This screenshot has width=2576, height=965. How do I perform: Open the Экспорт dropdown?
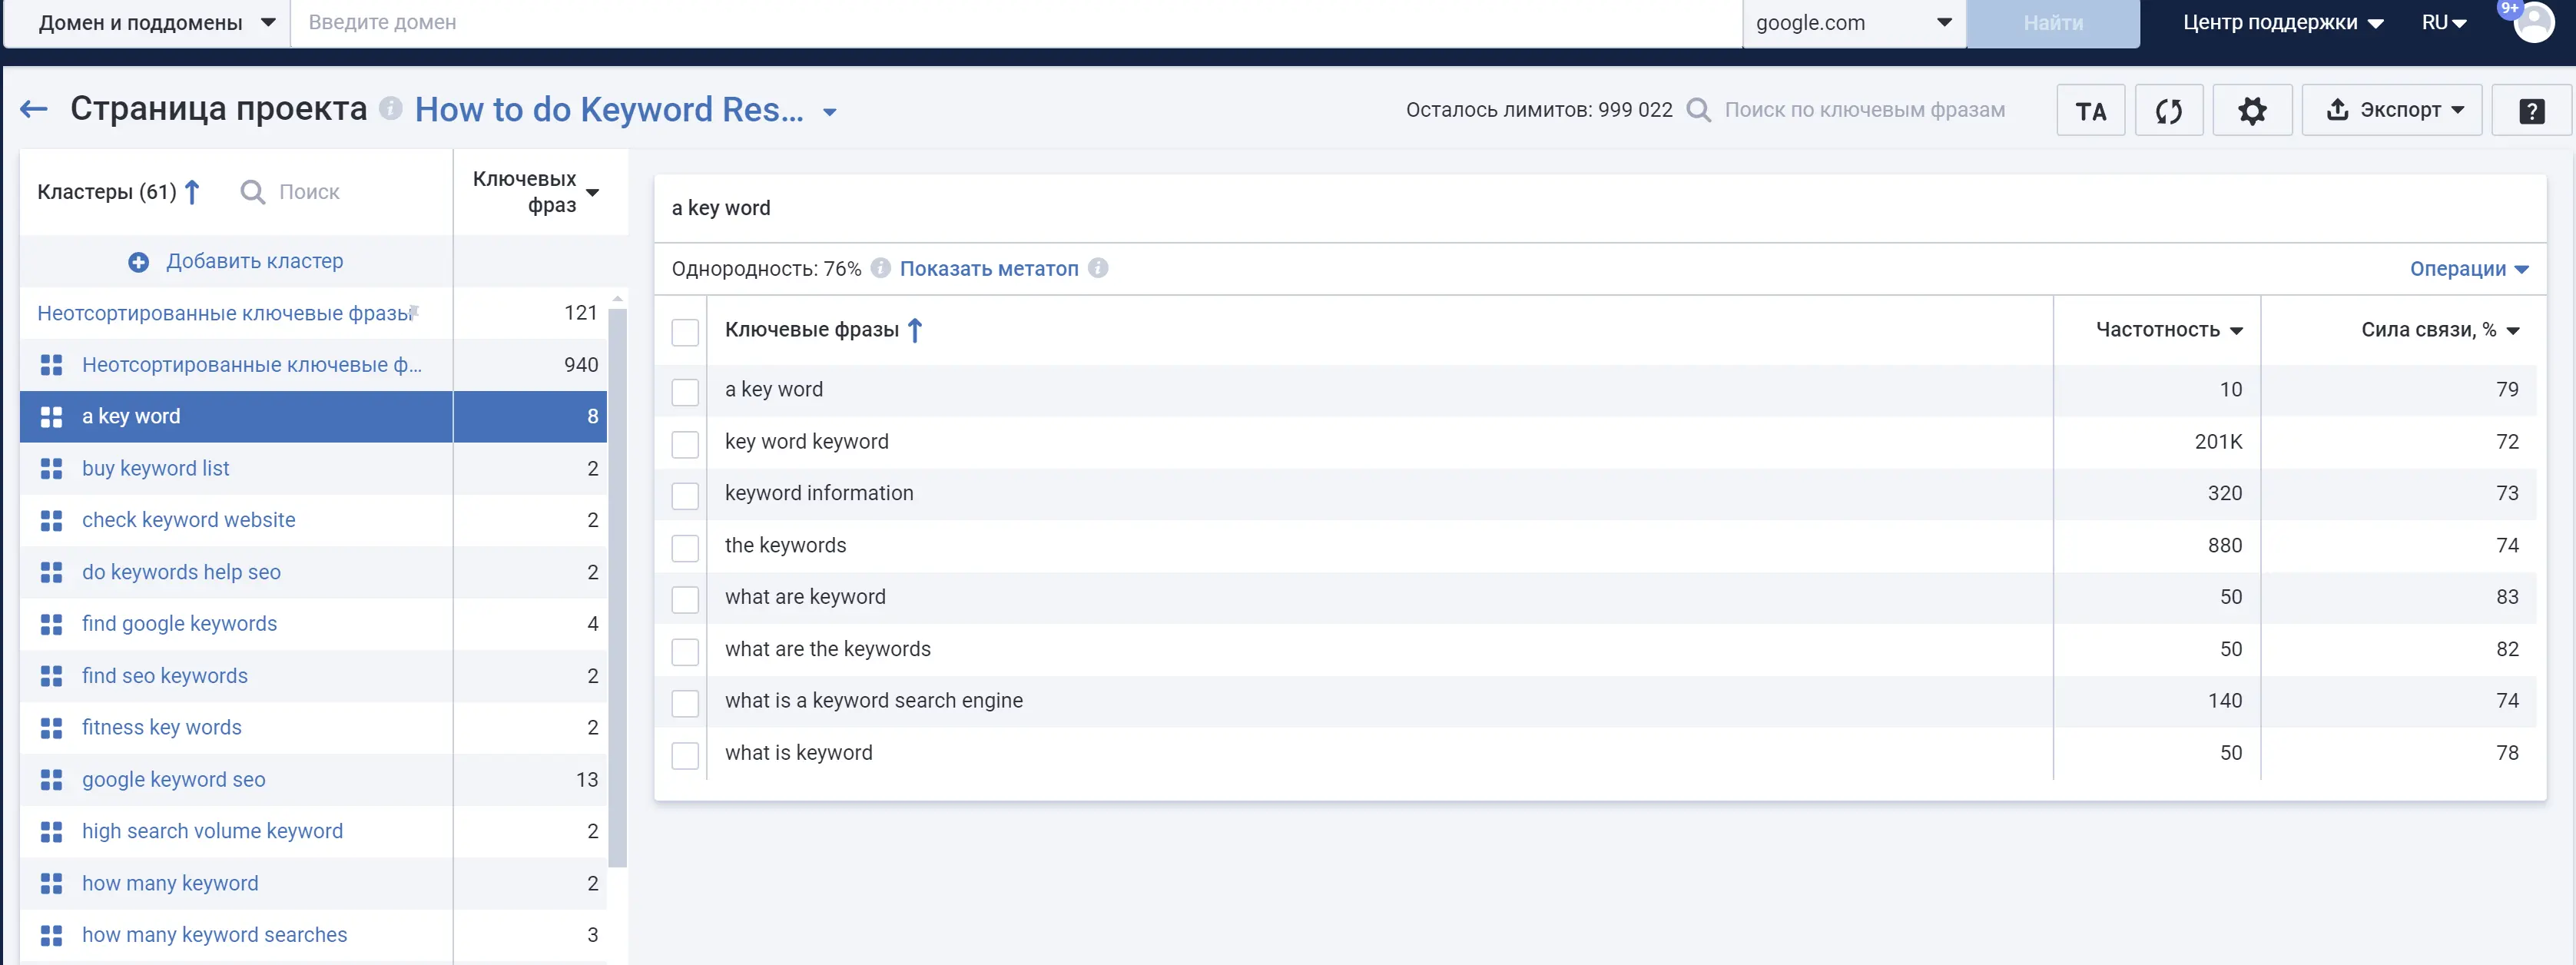[x=2402, y=110]
